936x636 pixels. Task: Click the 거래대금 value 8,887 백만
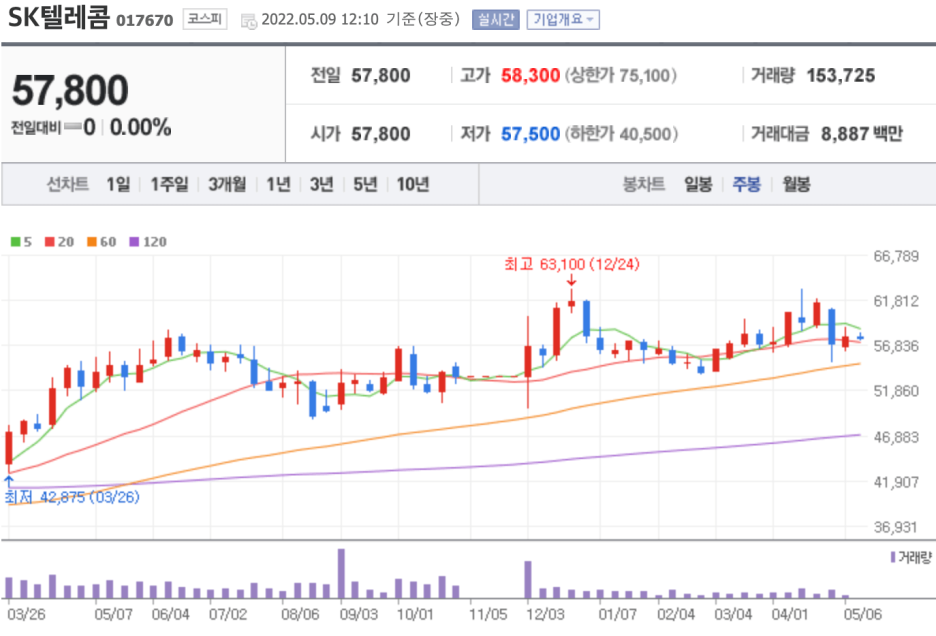click(x=861, y=134)
